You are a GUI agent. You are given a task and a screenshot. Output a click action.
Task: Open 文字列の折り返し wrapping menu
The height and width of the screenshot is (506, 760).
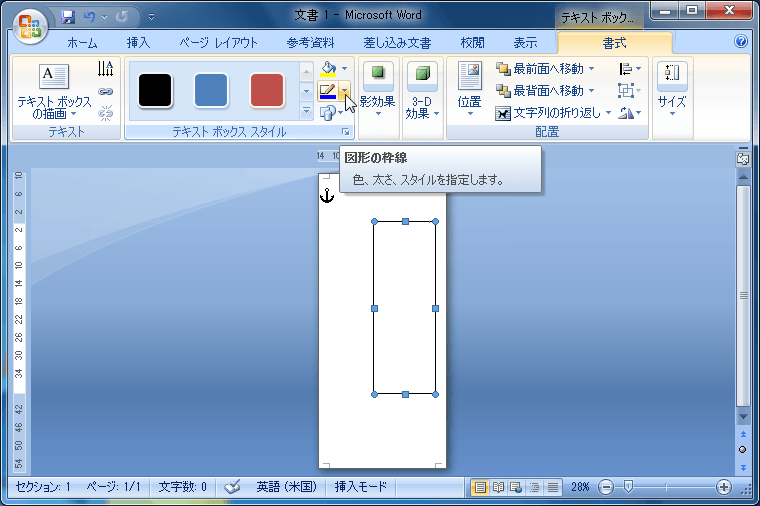(553, 113)
